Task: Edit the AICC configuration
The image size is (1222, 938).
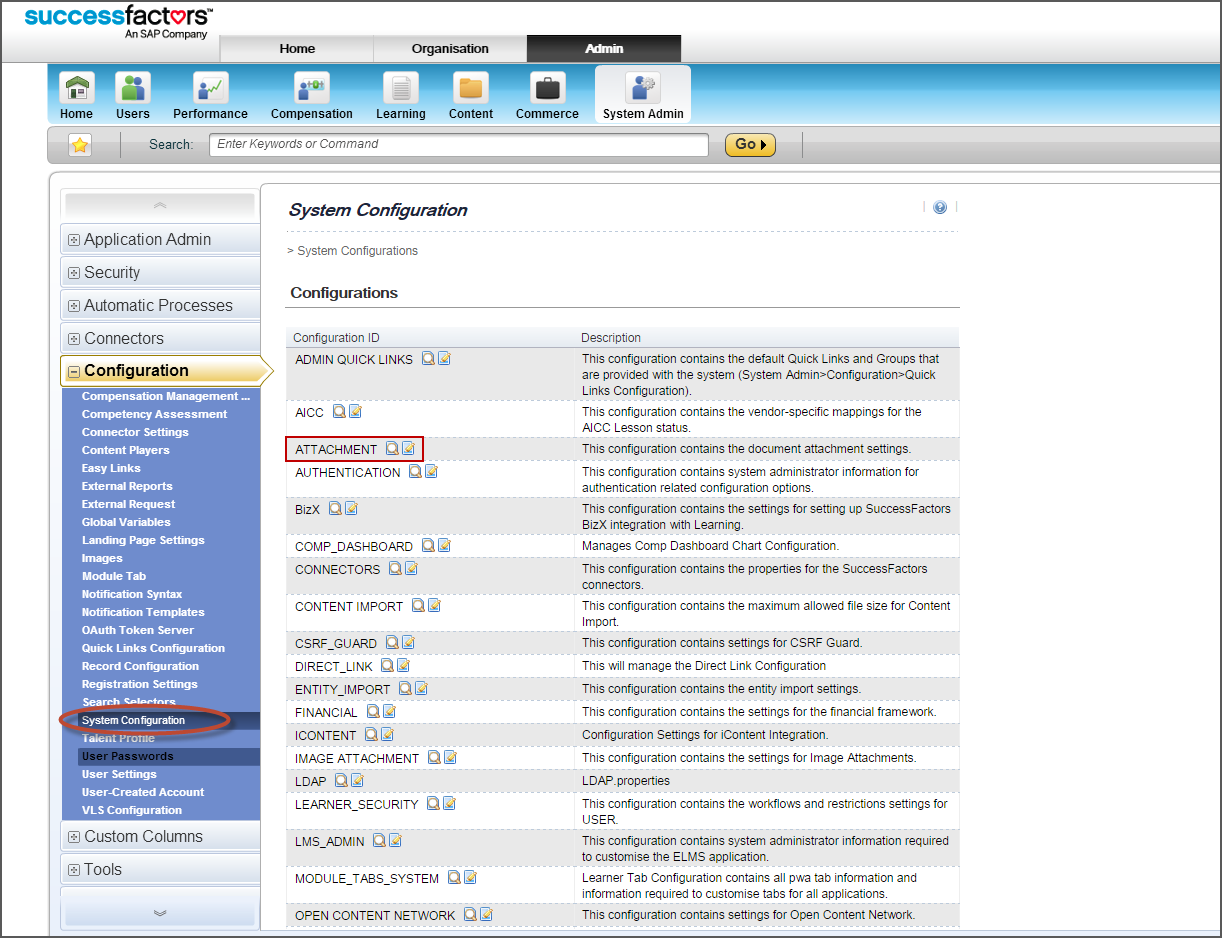Action: pyautogui.click(x=355, y=411)
